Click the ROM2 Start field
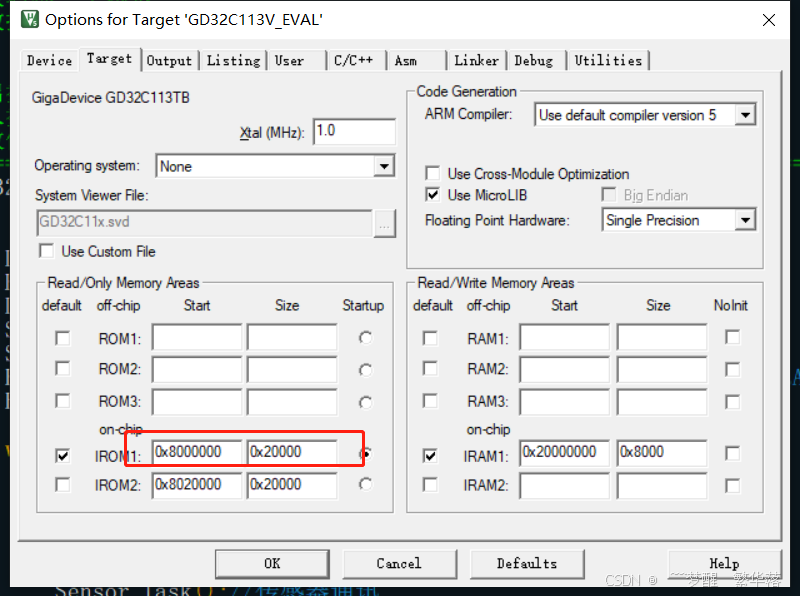Screen dimensions: 800x596 197,369
